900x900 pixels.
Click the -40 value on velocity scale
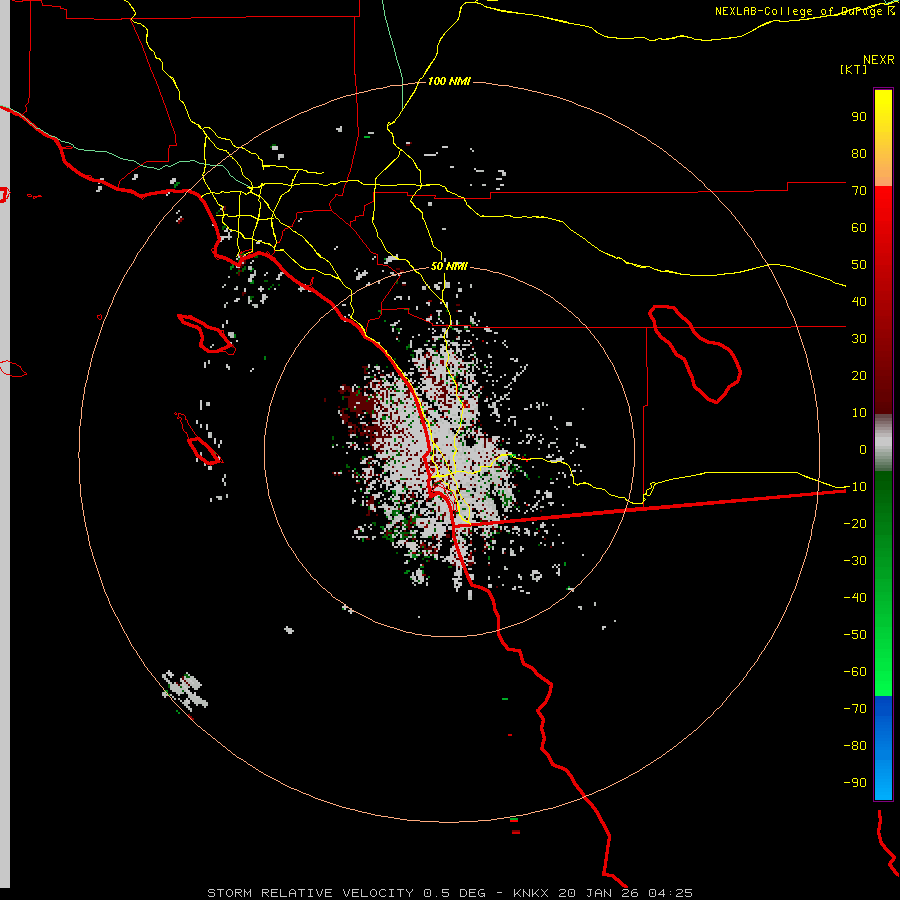(855, 598)
